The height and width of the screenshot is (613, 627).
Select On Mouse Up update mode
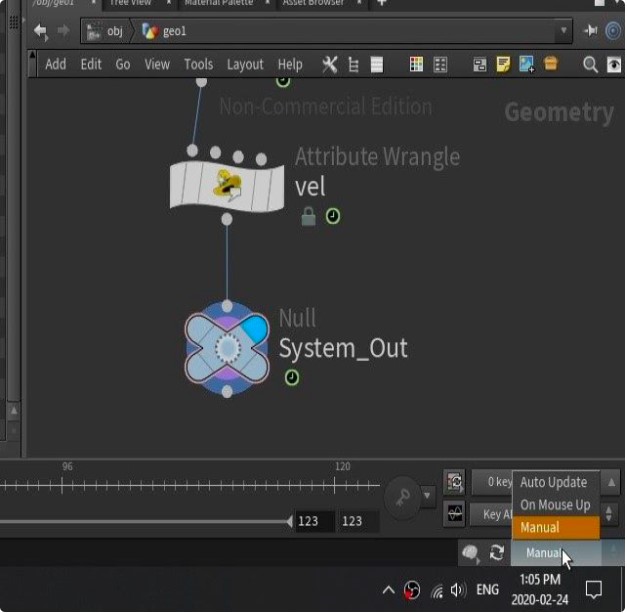click(555, 505)
